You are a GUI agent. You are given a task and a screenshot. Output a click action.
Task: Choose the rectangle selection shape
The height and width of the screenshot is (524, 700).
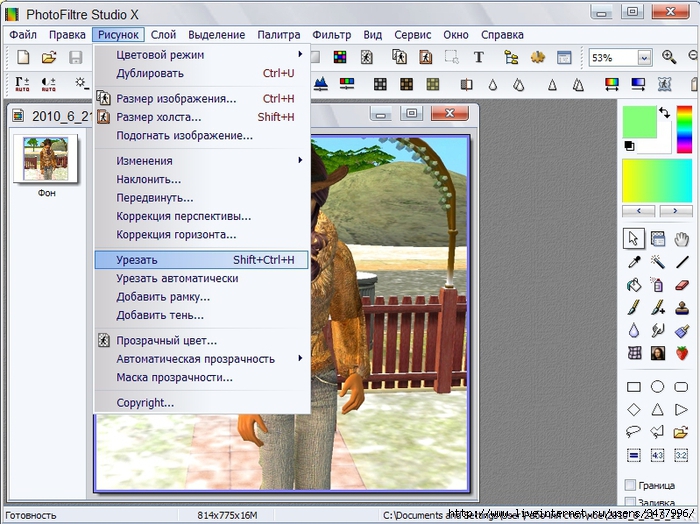click(633, 387)
